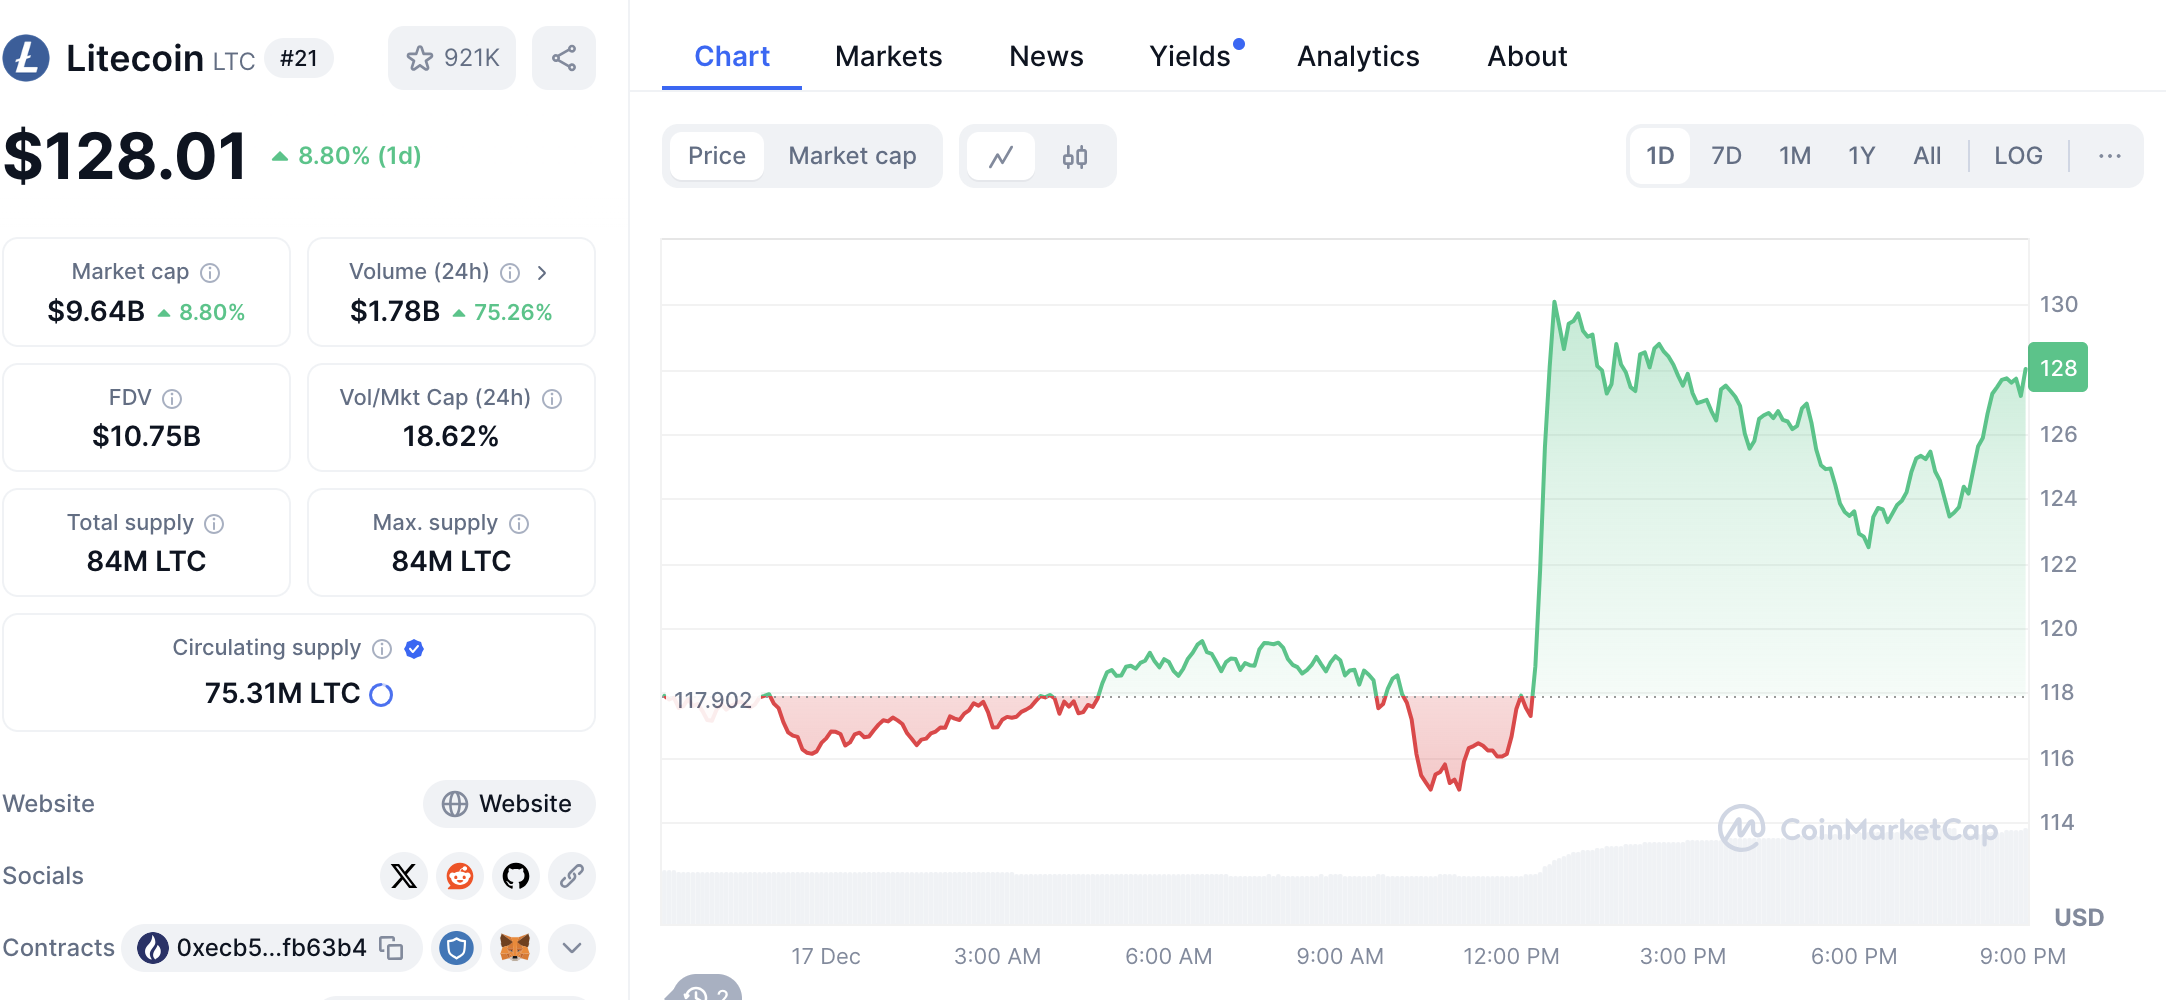Click the shield security icon

click(x=457, y=948)
